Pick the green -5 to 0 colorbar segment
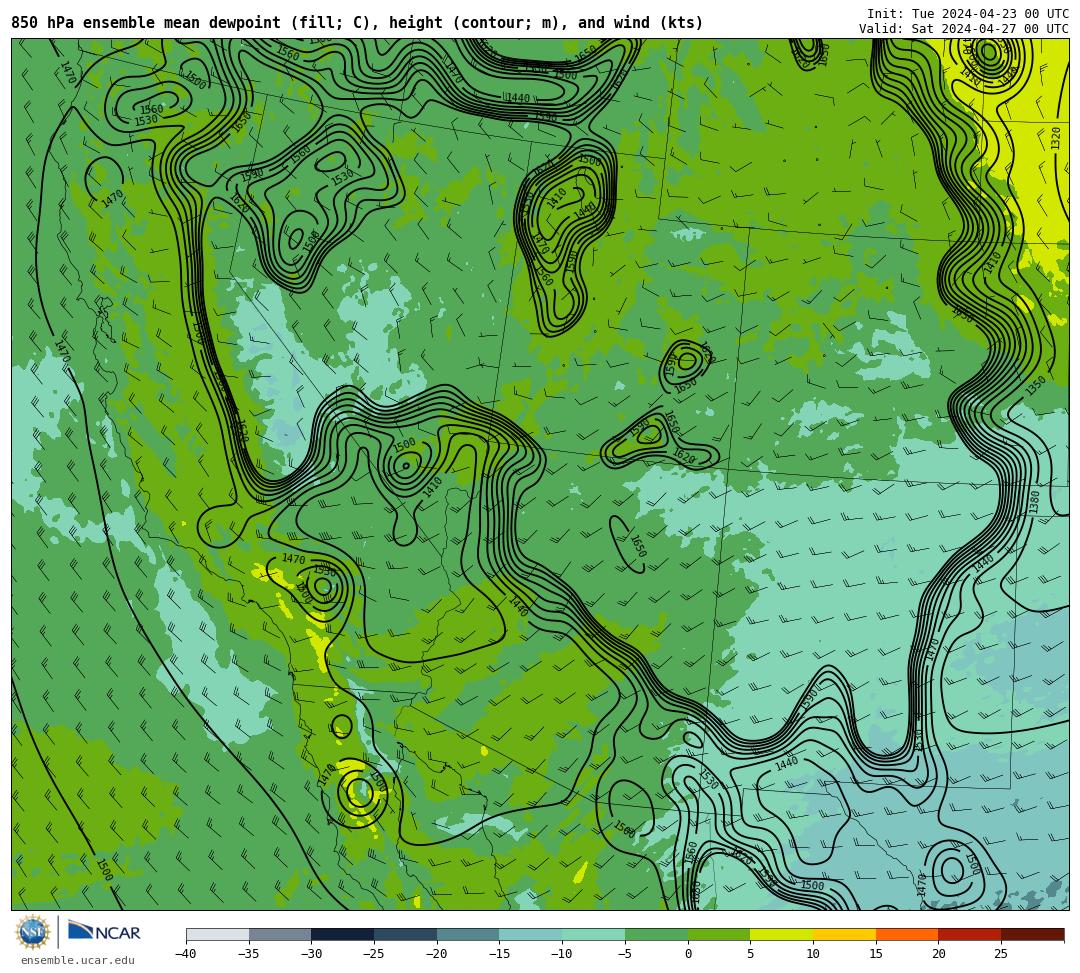The image size is (1080, 973). click(656, 934)
